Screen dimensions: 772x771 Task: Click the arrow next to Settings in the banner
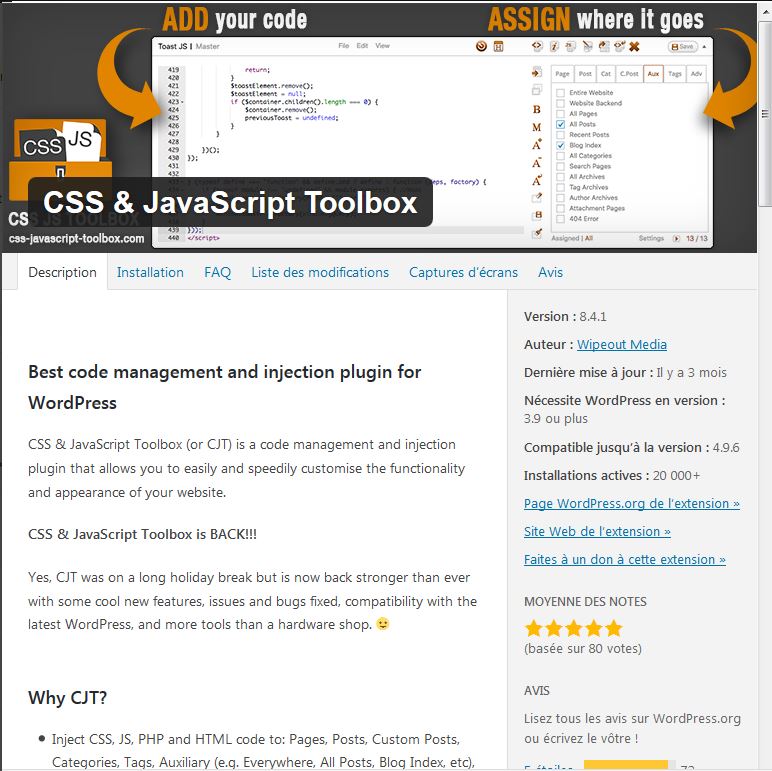click(677, 239)
